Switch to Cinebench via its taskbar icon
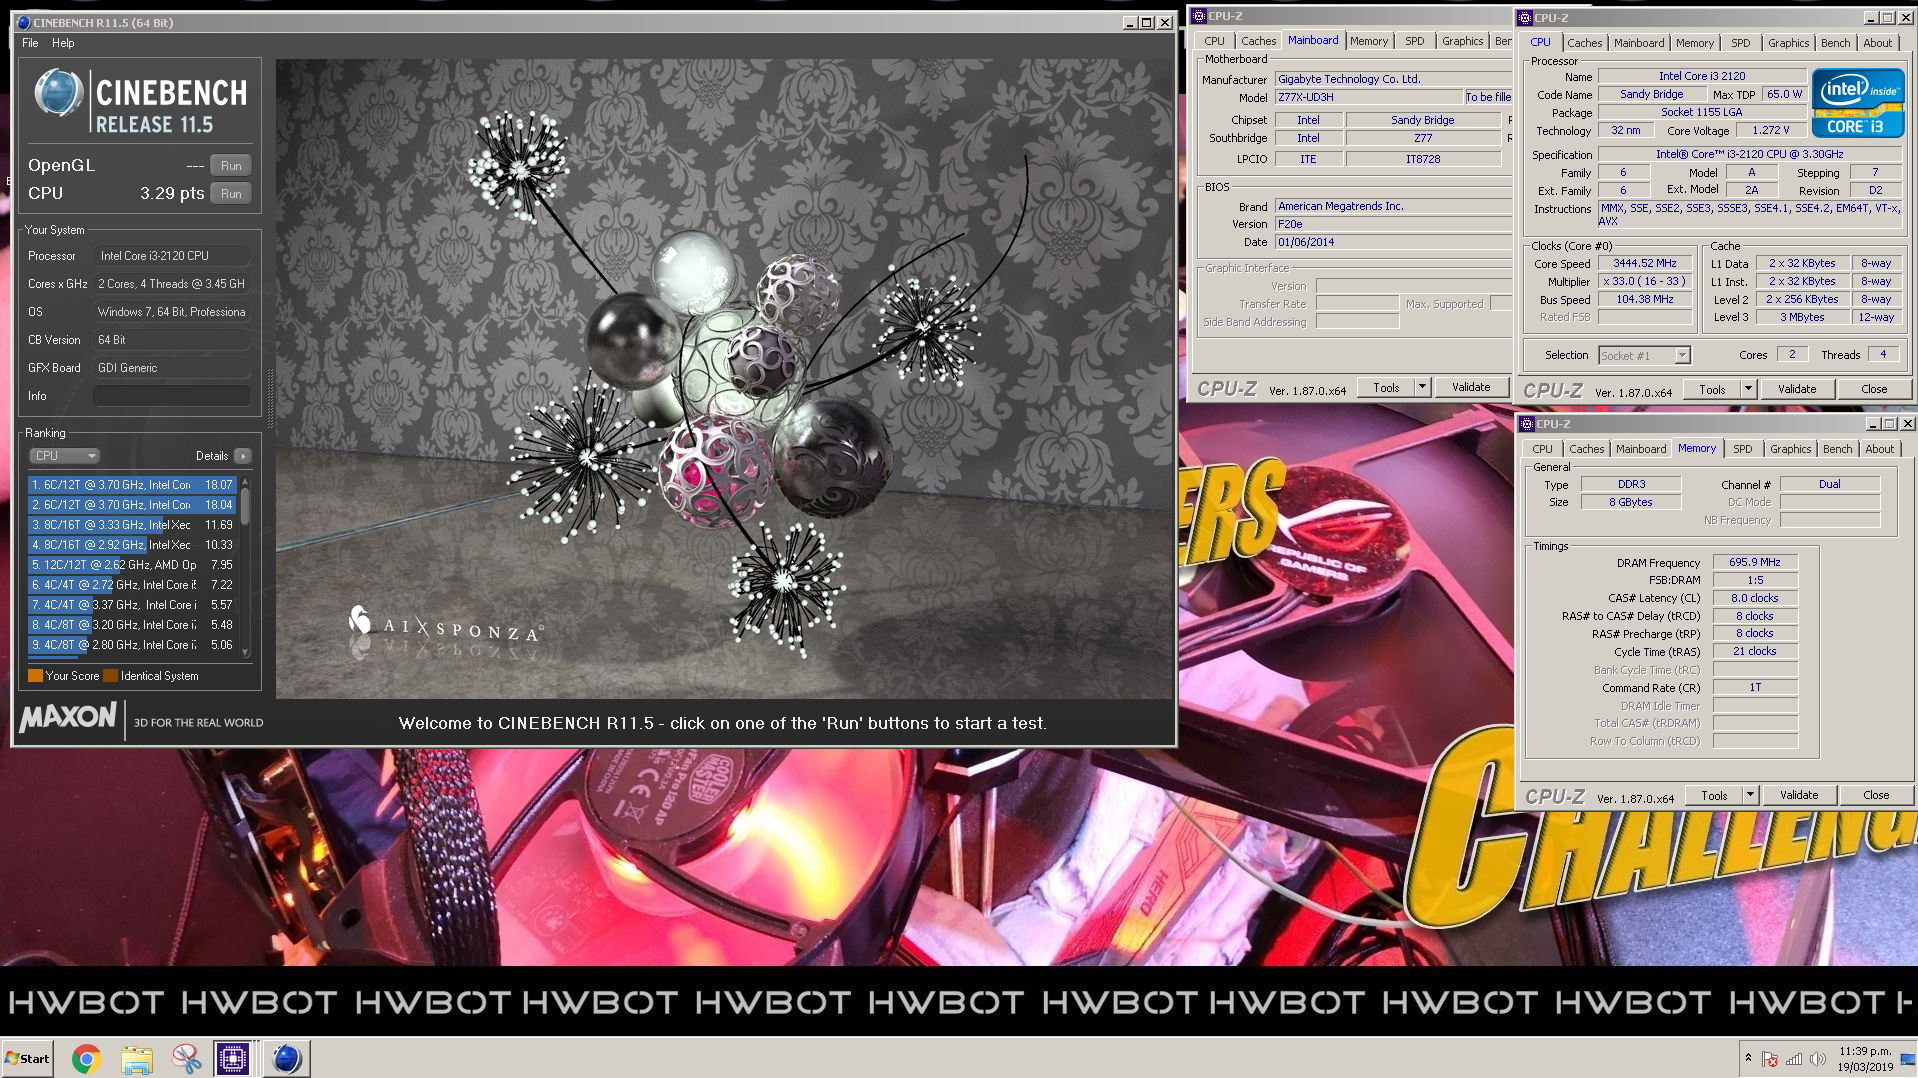The width and height of the screenshot is (1918, 1078). (x=286, y=1058)
